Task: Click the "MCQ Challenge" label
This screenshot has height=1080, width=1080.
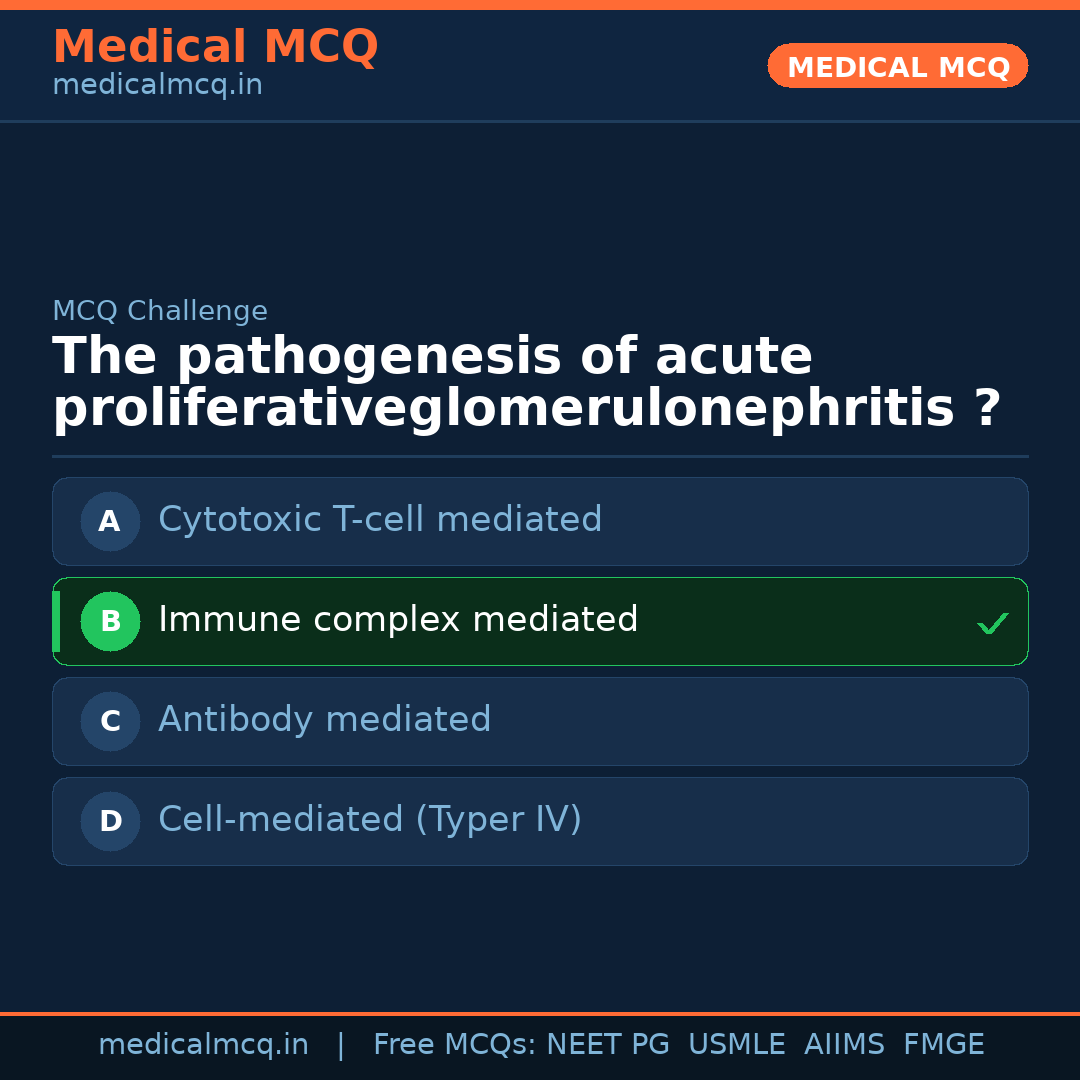Action: point(160,311)
